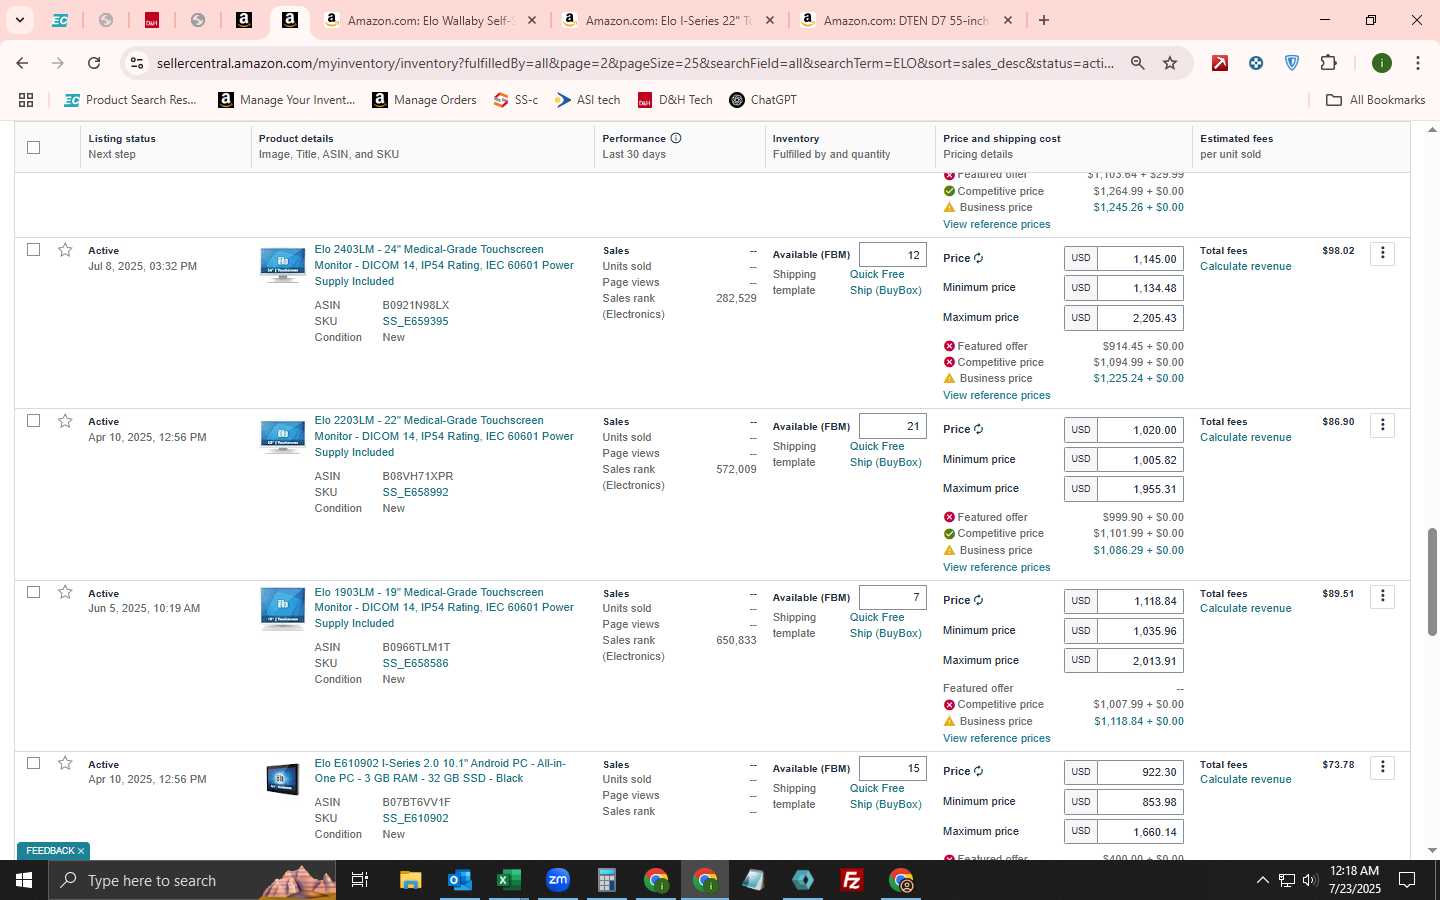Open actions menu for Elo 2403LM row
The height and width of the screenshot is (900, 1440).
coord(1382,253)
